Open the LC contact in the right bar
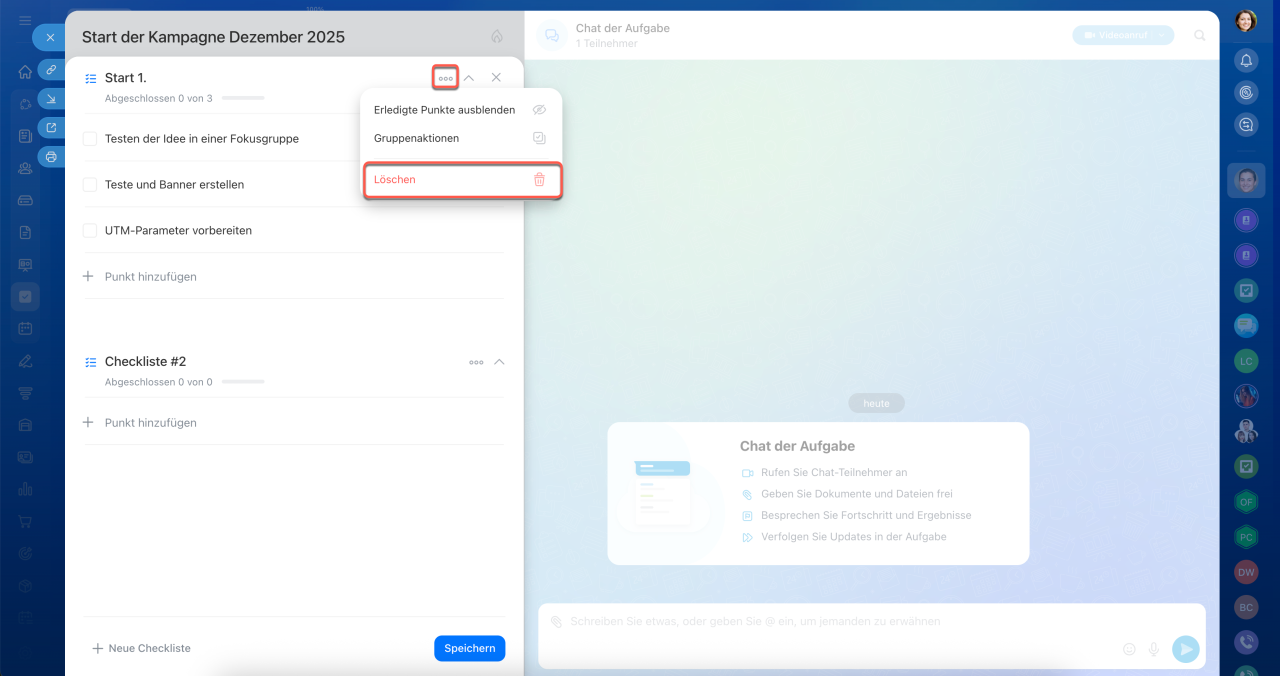Viewport: 1280px width, 676px height. (x=1246, y=360)
